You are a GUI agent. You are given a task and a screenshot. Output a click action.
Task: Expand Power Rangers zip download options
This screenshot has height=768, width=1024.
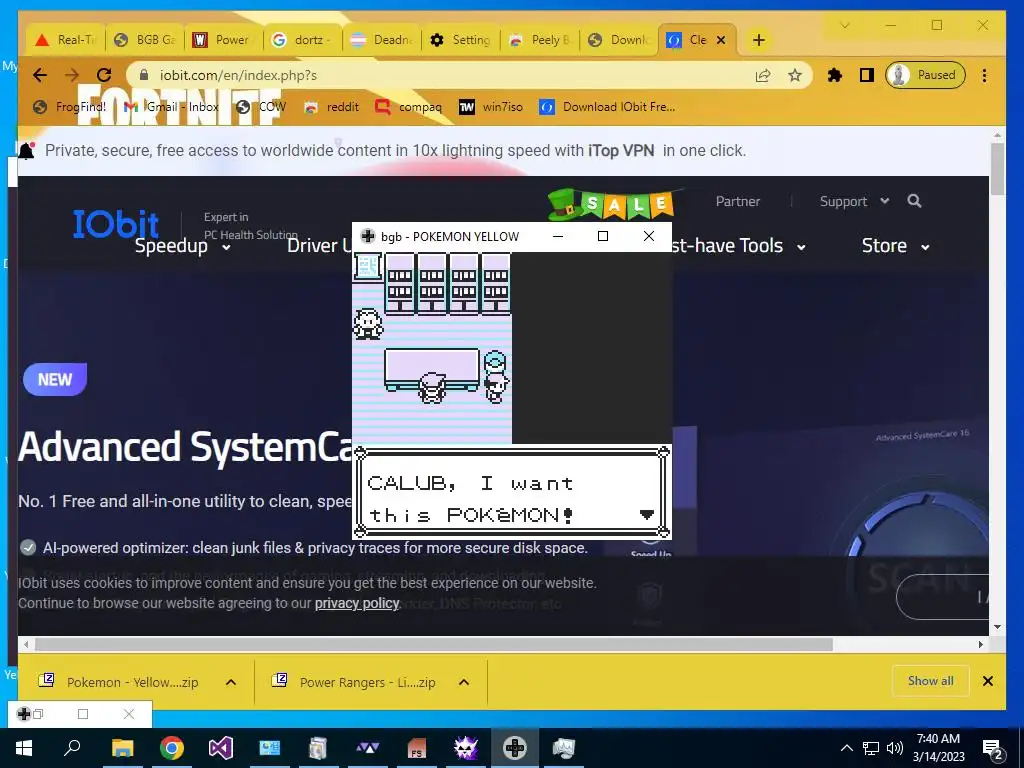coord(464,682)
